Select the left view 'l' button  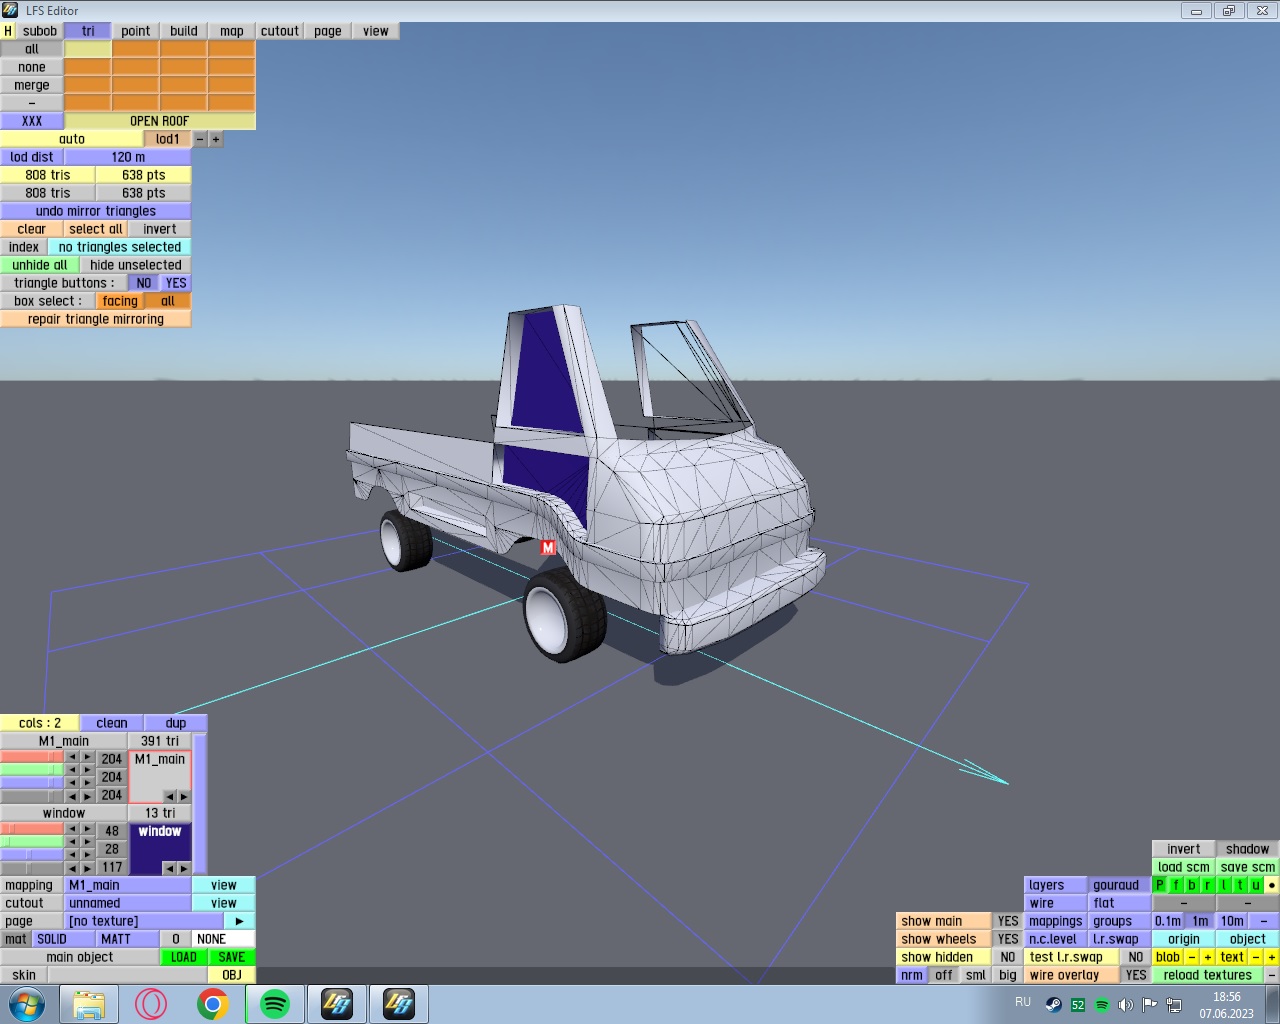pos(1224,885)
